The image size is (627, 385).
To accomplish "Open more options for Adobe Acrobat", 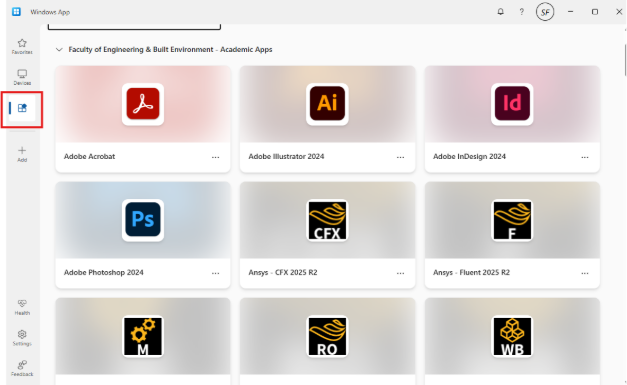I will (216, 157).
